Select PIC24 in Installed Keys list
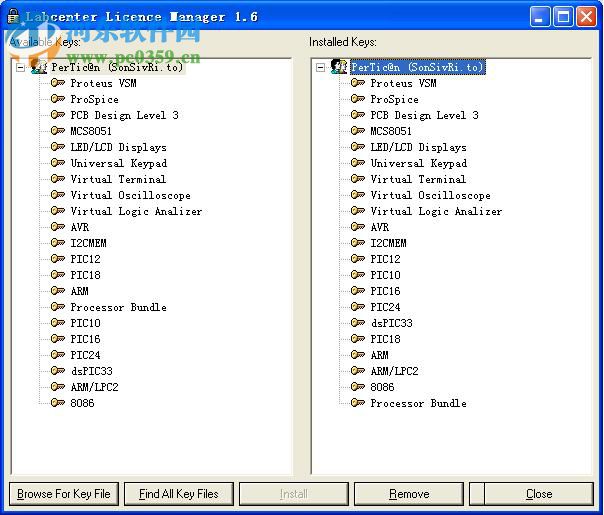This screenshot has height=515, width=604. tap(385, 307)
